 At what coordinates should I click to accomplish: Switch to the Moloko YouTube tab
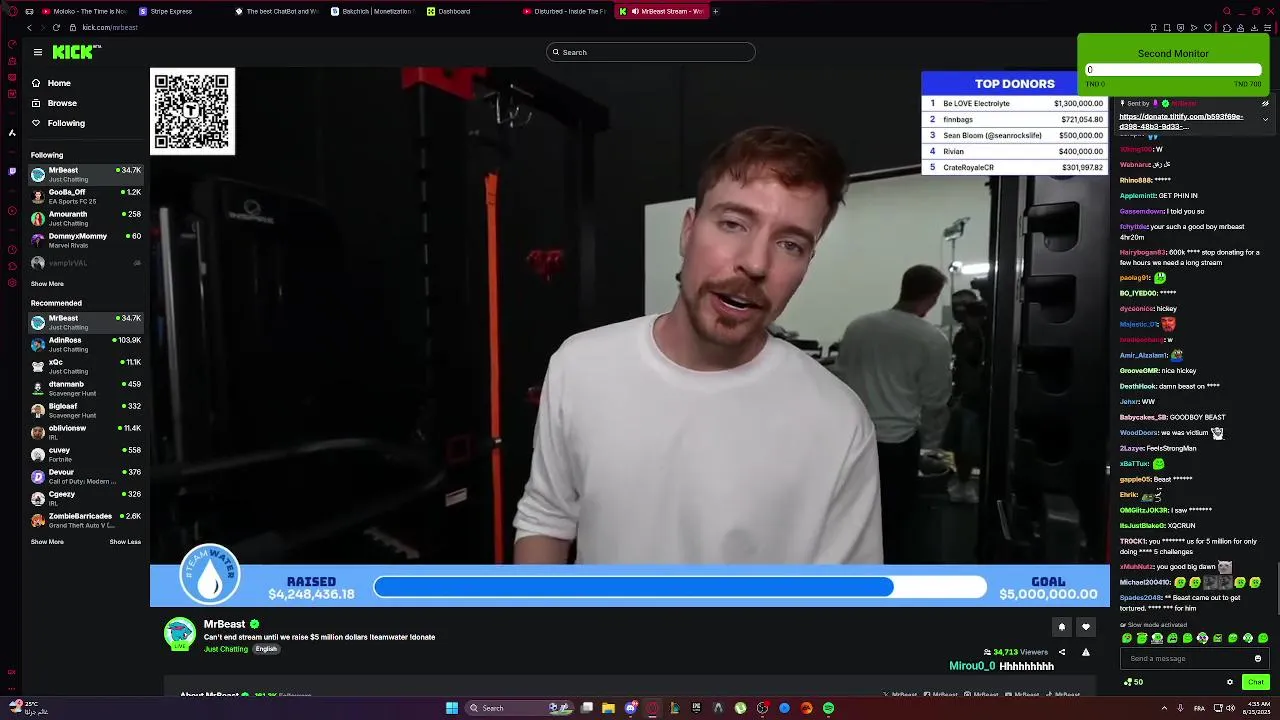[84, 11]
